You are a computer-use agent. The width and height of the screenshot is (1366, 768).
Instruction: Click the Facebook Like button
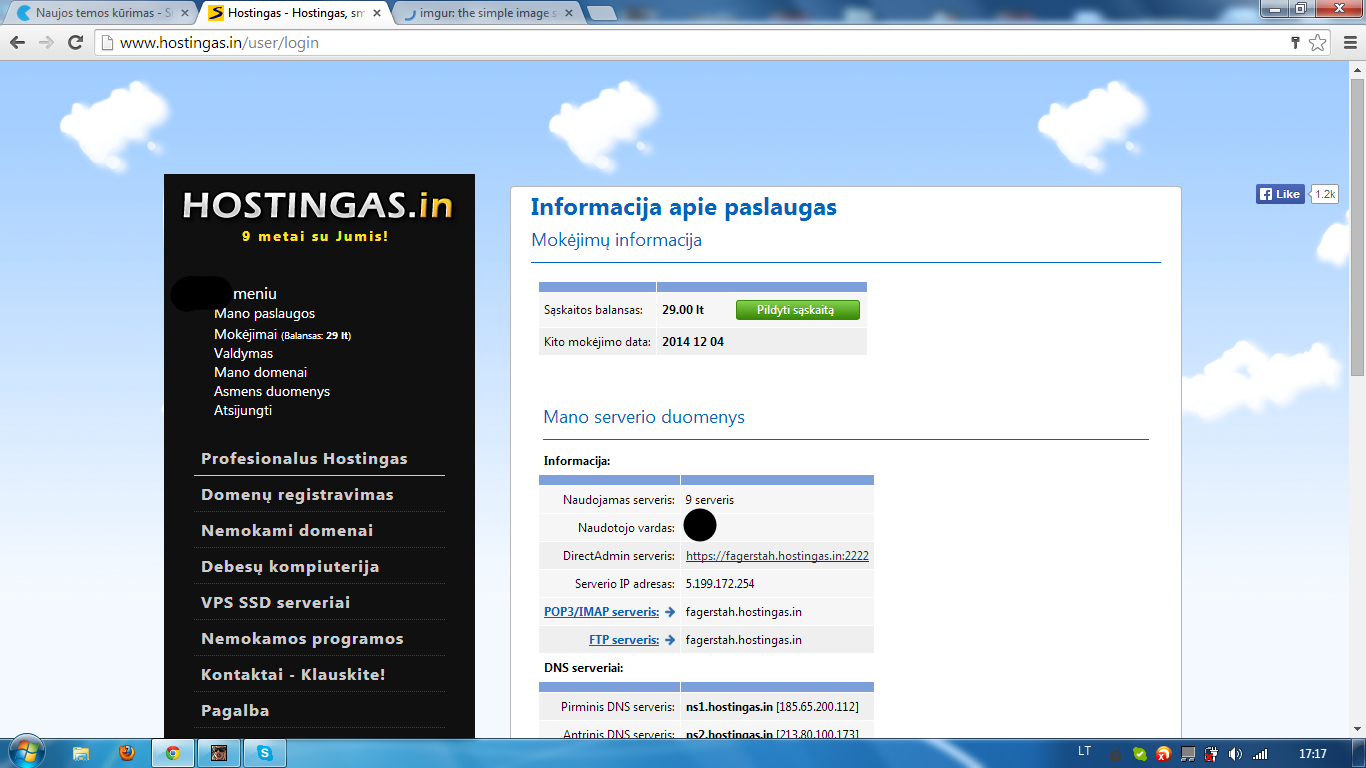pos(1281,194)
